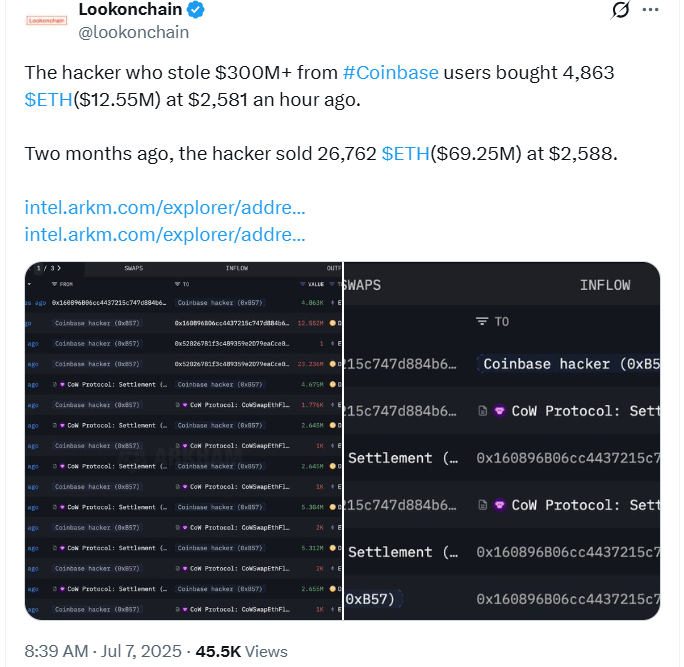The width and height of the screenshot is (684, 667).
Task: Select the SWAPS tab in left image
Action: (x=133, y=268)
